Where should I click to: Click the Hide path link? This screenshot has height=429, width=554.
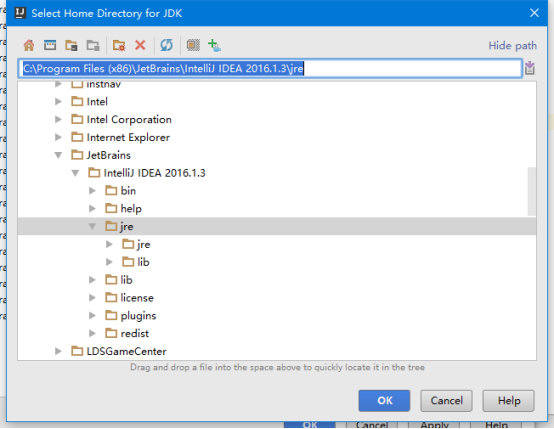point(512,46)
